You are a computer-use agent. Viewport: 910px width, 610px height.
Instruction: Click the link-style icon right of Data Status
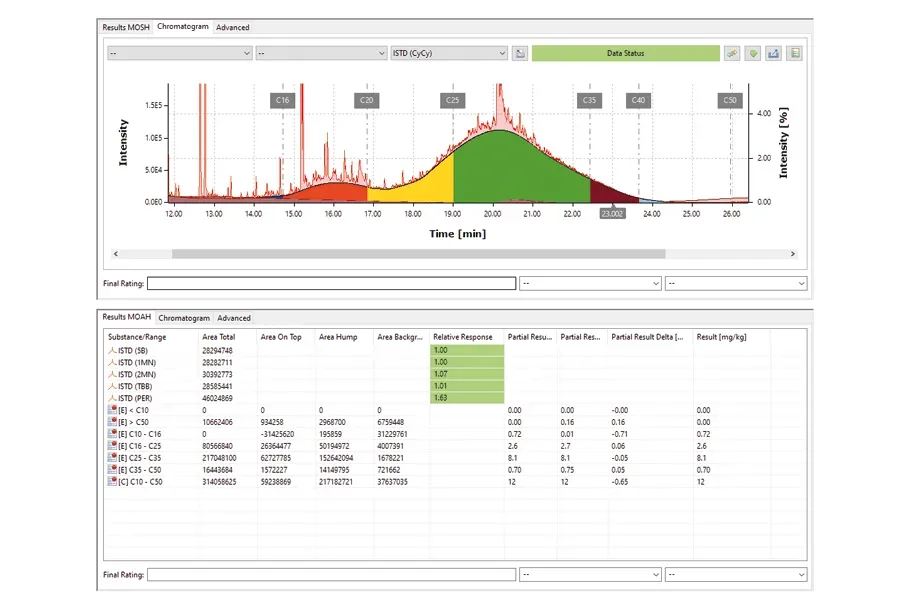click(732, 53)
